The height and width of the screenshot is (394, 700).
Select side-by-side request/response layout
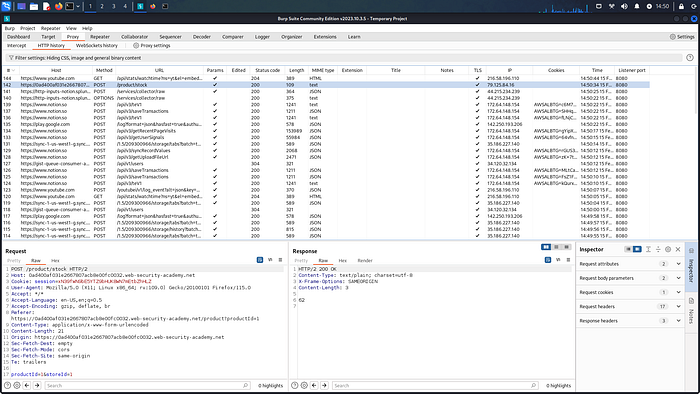pos(546,247)
